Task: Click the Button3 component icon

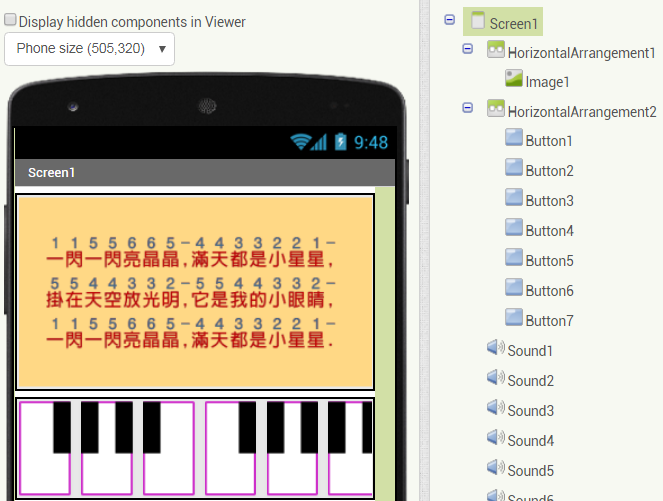Action: coord(514,197)
